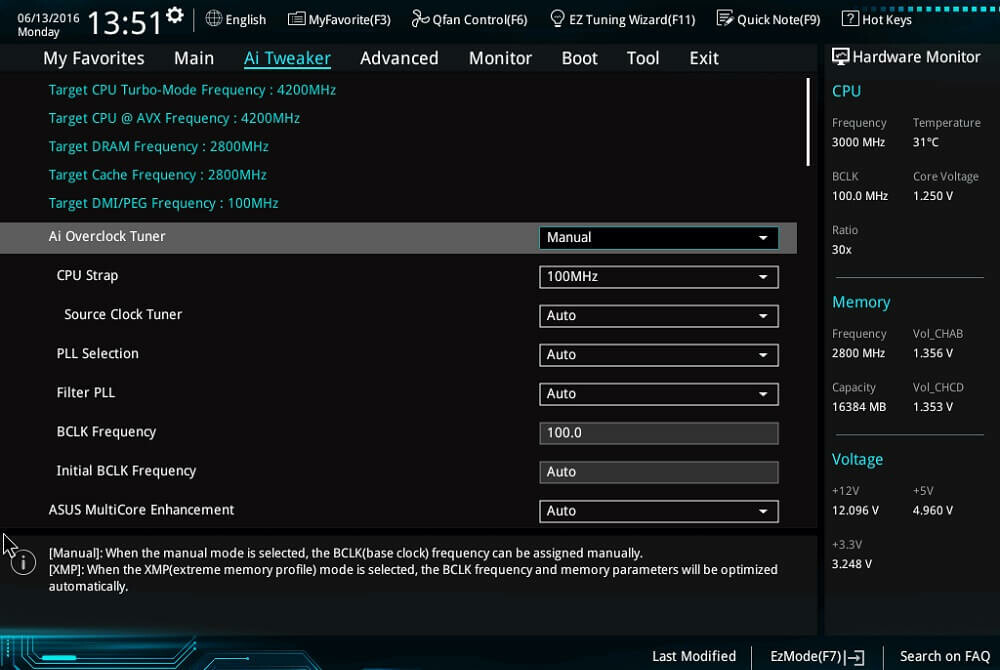Click the Memory section heading
This screenshot has height=670, width=1000.
coord(861,302)
